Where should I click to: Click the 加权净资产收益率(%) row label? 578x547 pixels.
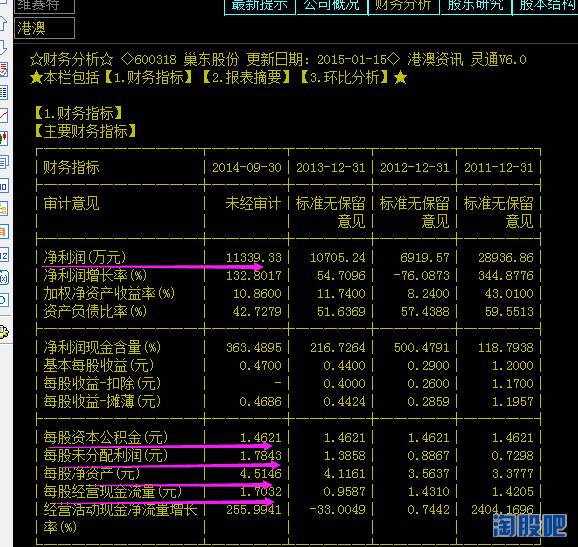point(109,293)
